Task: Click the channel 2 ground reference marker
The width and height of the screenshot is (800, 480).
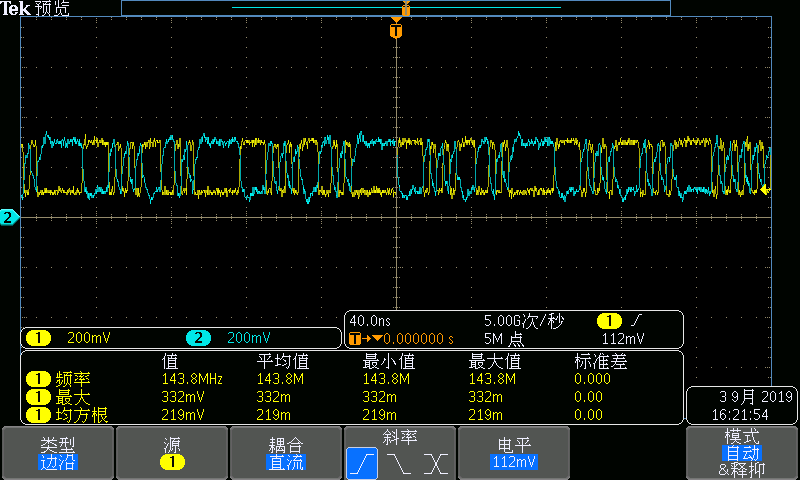Action: pos(9,217)
